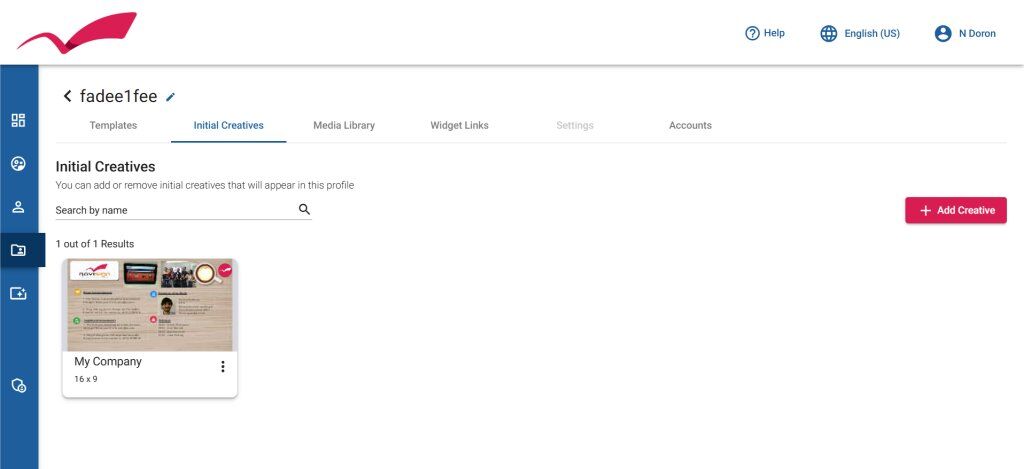Open the English (US) language selector

tap(860, 33)
